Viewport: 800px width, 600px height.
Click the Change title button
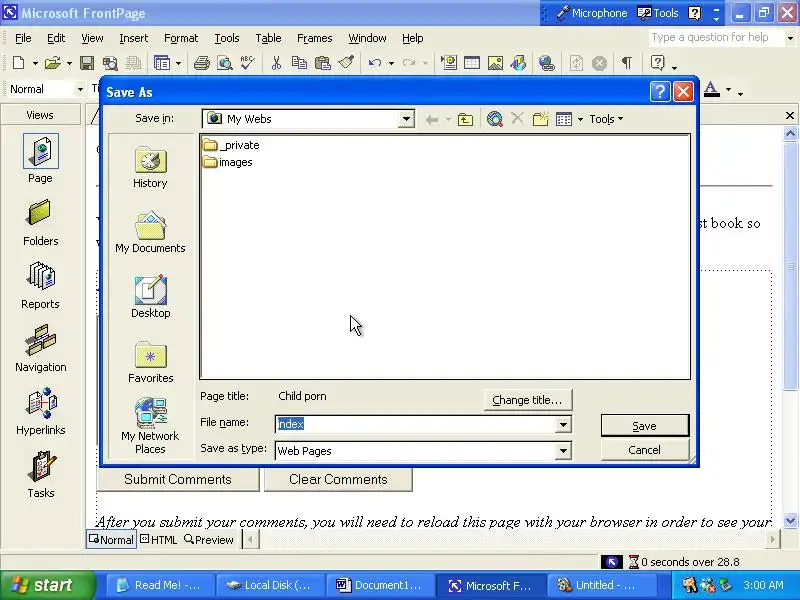click(x=527, y=401)
